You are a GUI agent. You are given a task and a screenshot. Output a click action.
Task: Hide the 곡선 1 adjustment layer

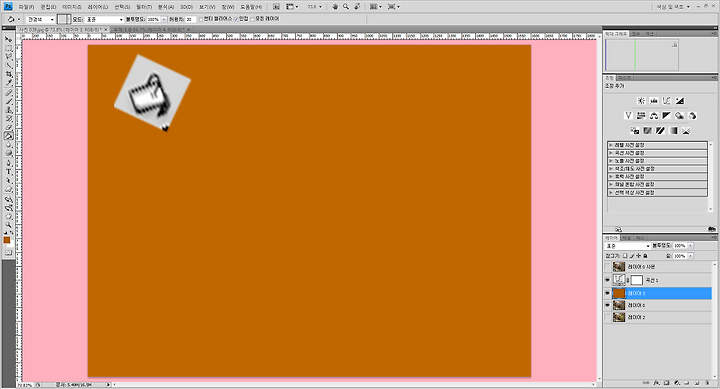(x=608, y=280)
